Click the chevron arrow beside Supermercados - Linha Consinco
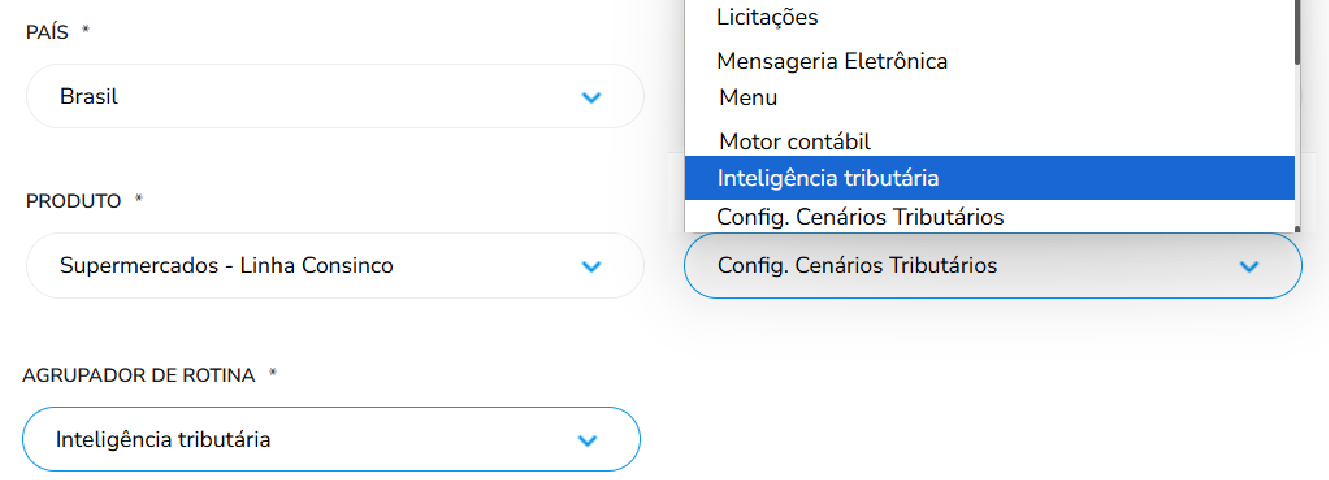 [x=591, y=266]
